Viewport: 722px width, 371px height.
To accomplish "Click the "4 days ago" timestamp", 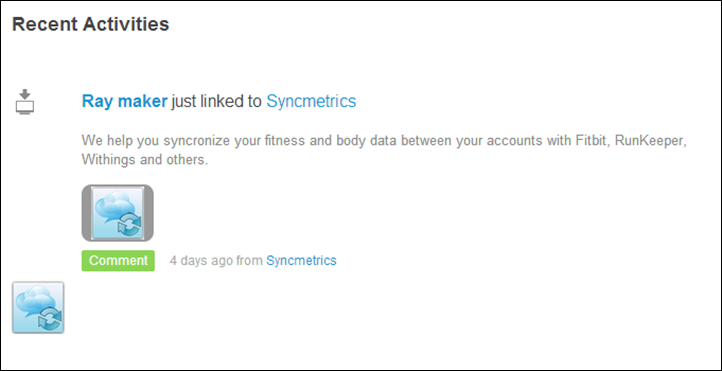I will [x=201, y=261].
